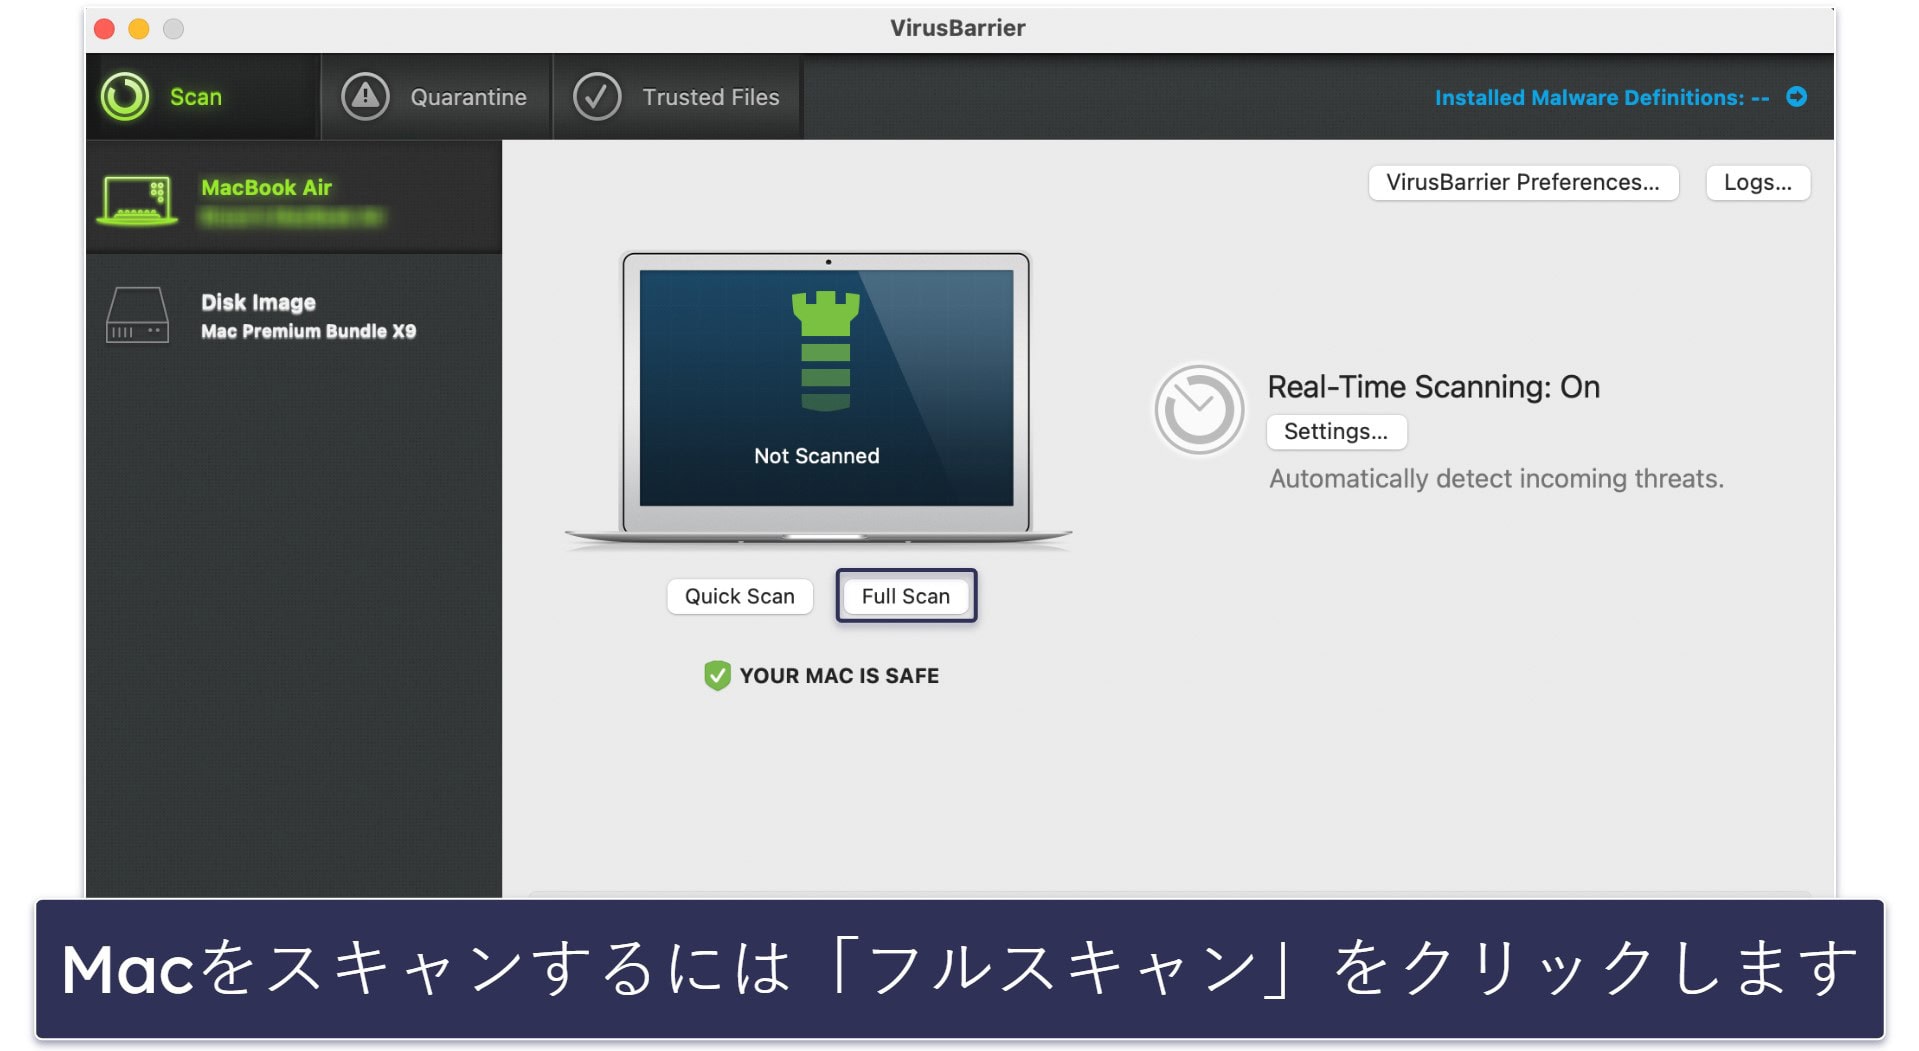Screen dimensions: 1919x1051
Task: Open VirusBarrier Preferences
Action: [1523, 182]
